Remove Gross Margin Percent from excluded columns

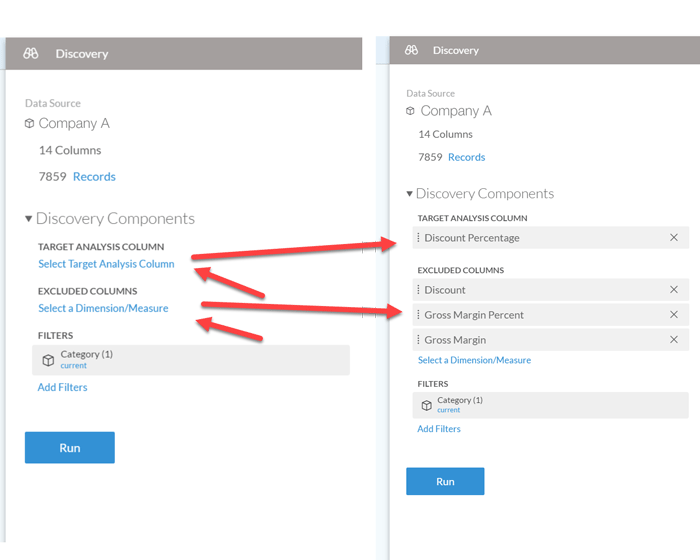[x=674, y=315]
